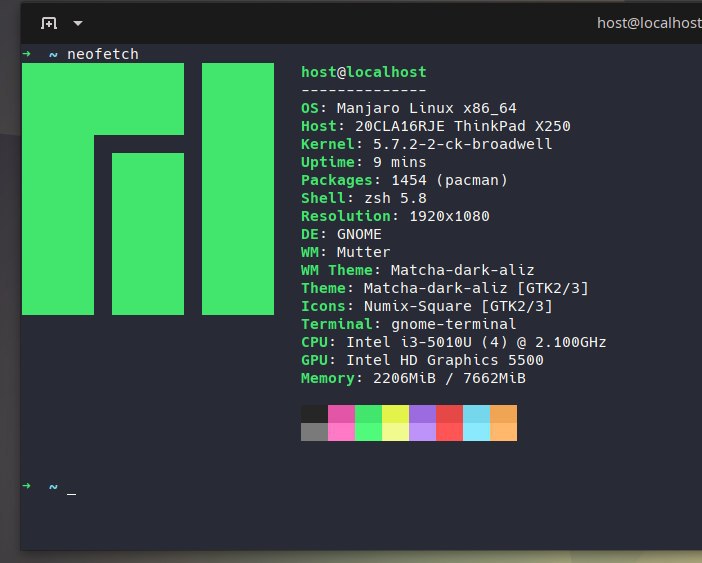
Task: Select the OS line Manjaro Linux x86_64
Action: tap(409, 108)
